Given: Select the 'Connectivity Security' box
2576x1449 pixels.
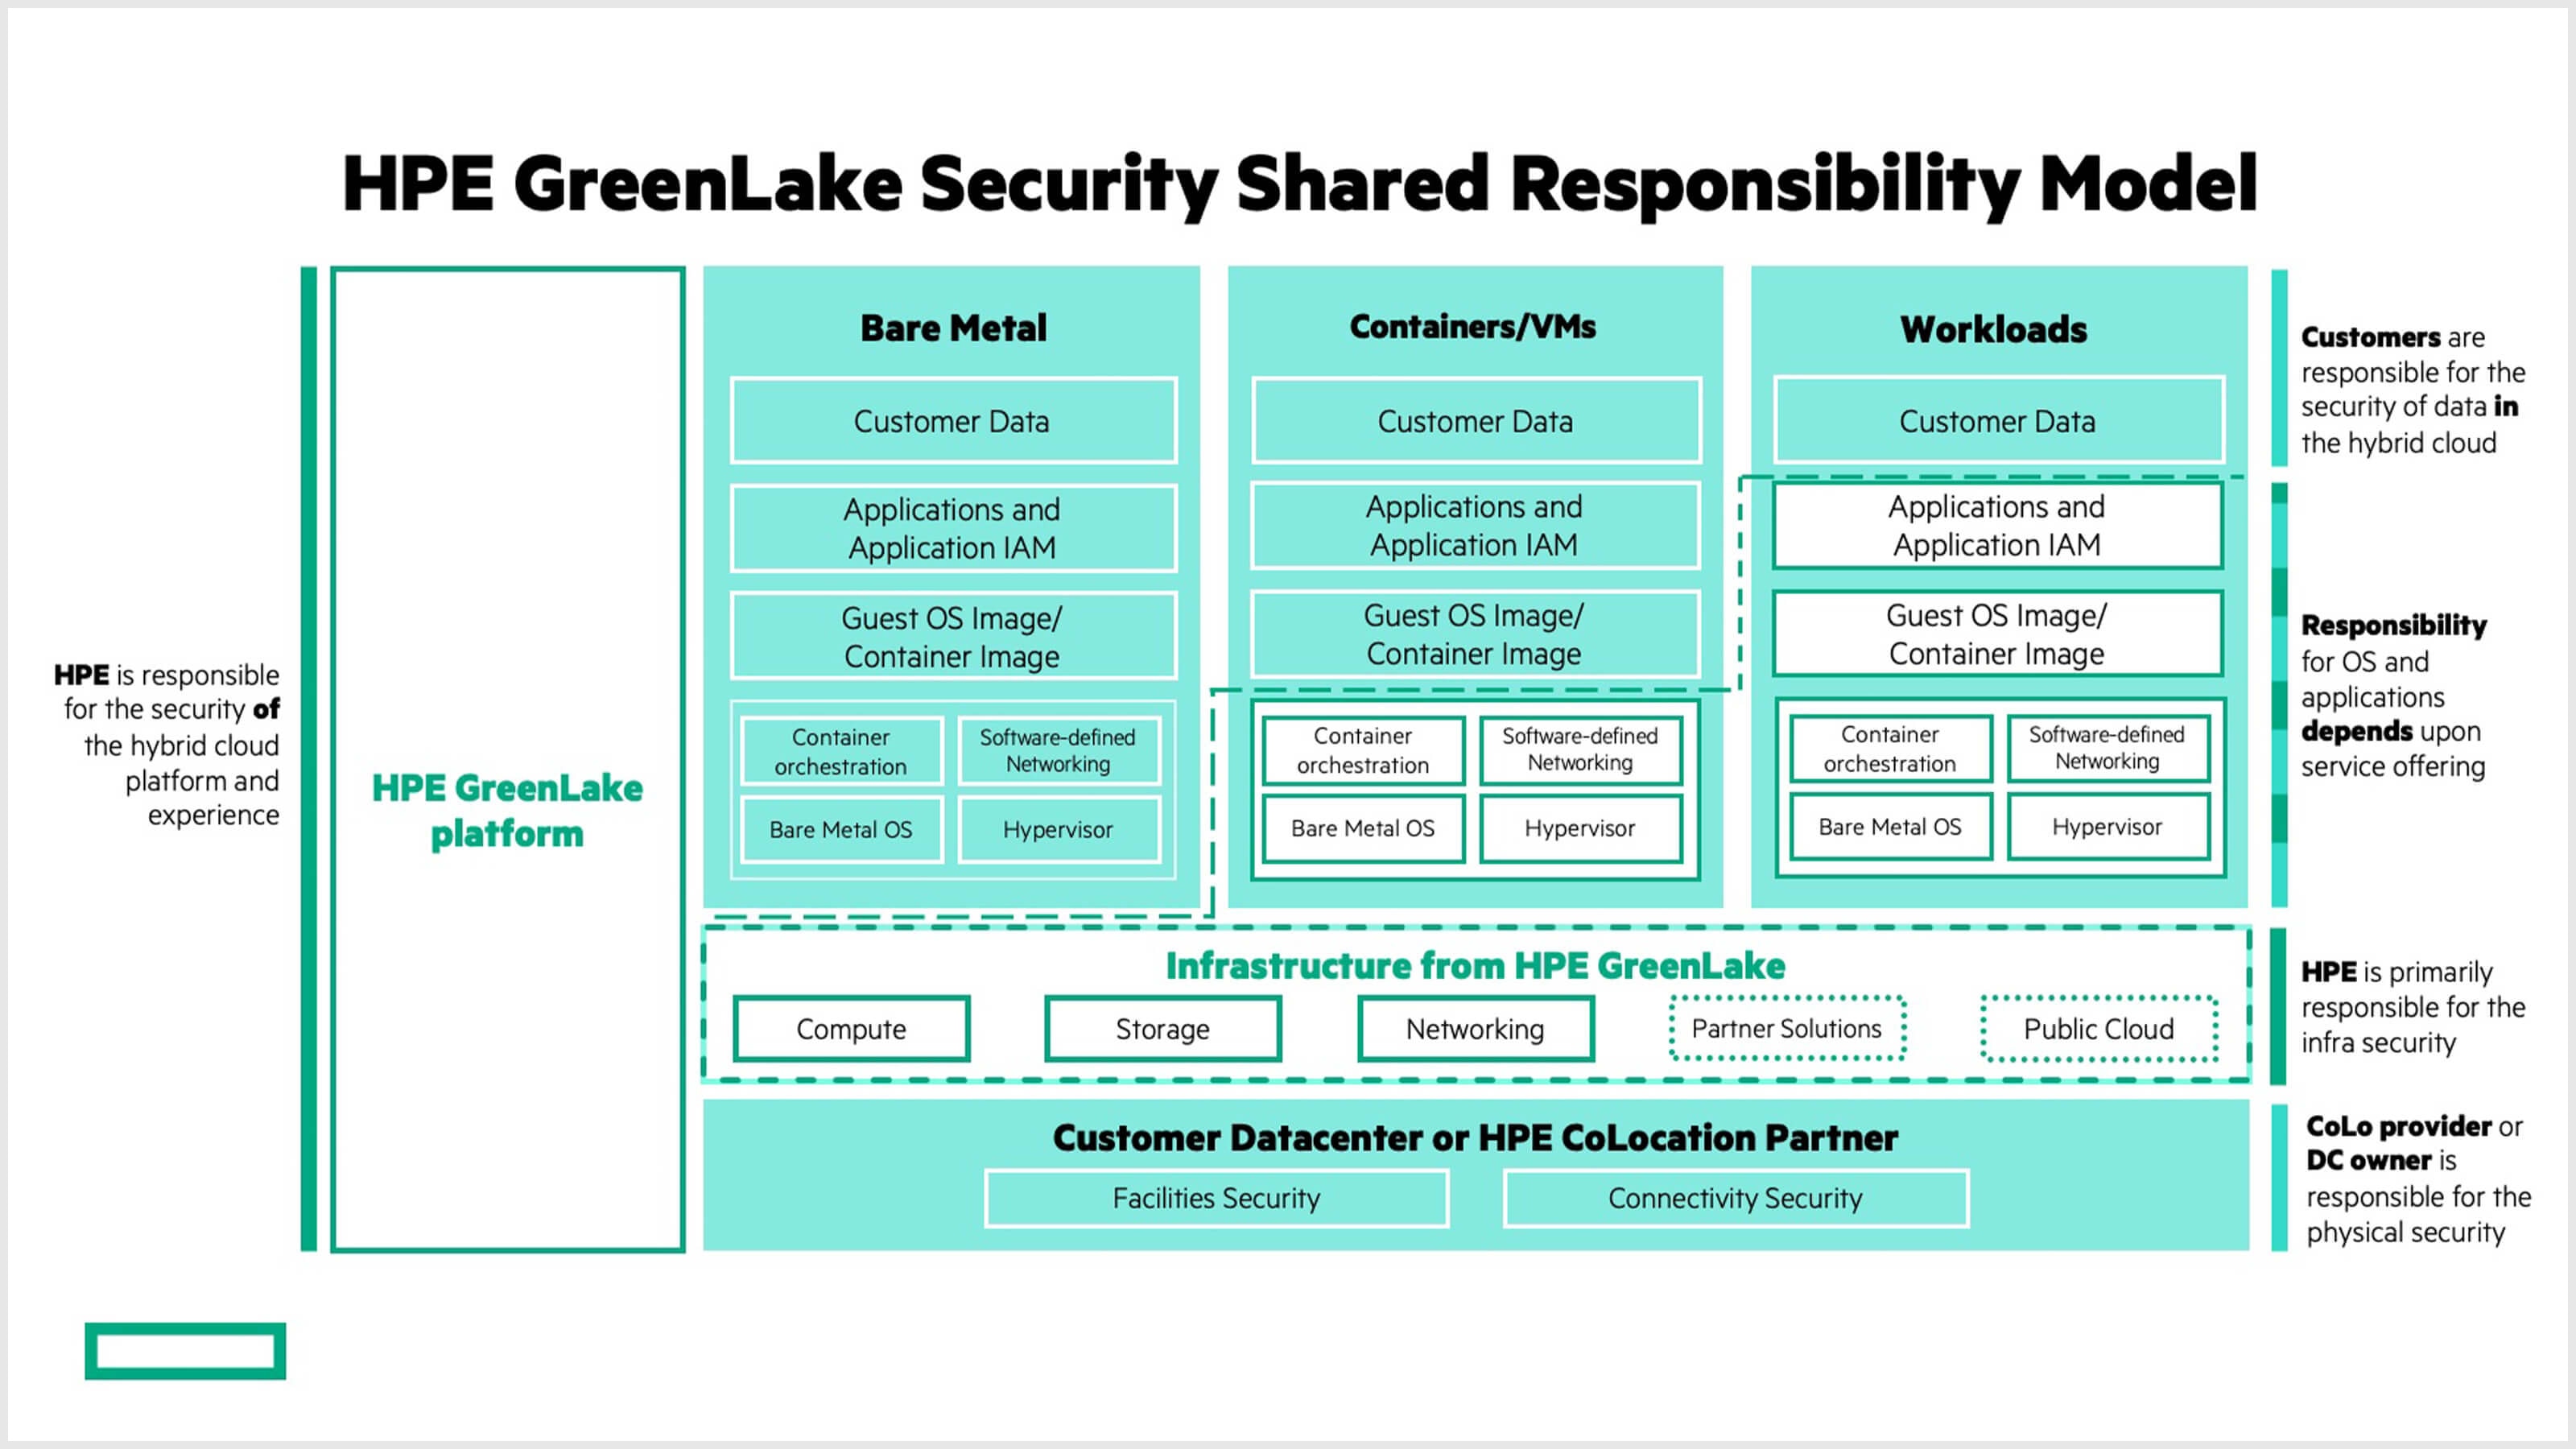Looking at the screenshot, I should 1736,1198.
